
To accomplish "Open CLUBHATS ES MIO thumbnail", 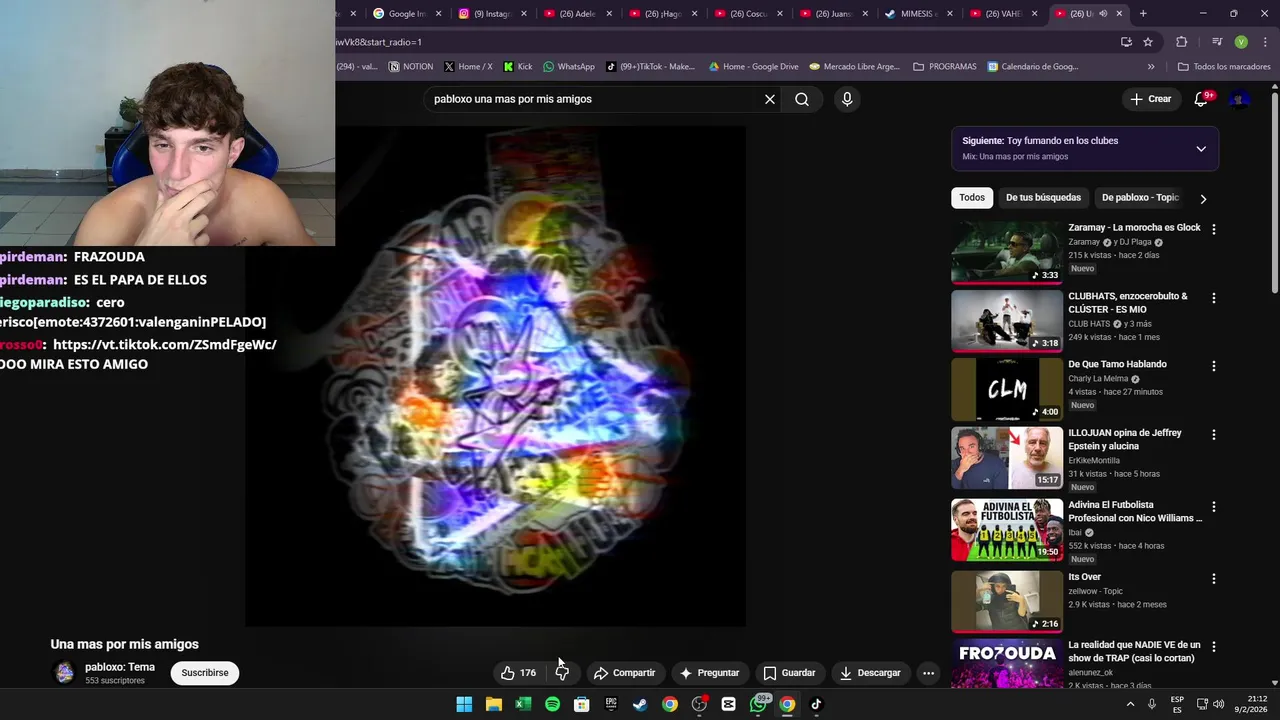I will (1007, 321).
